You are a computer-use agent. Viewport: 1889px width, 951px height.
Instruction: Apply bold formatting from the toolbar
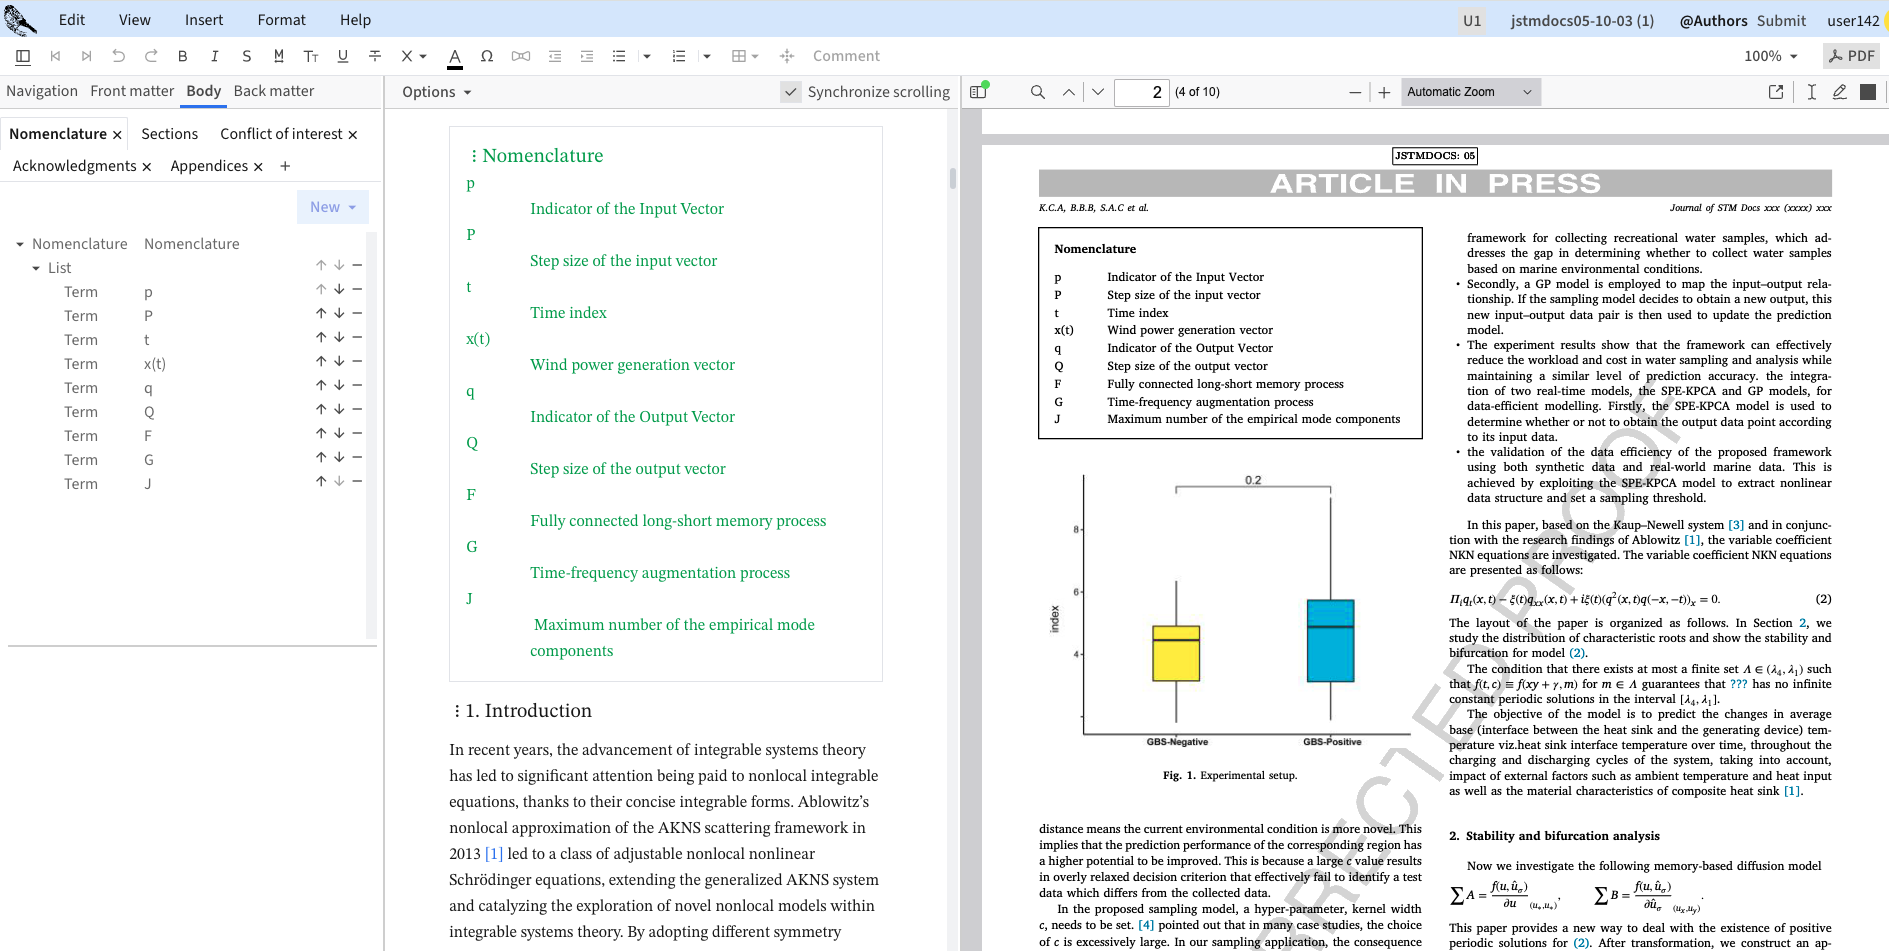point(182,56)
